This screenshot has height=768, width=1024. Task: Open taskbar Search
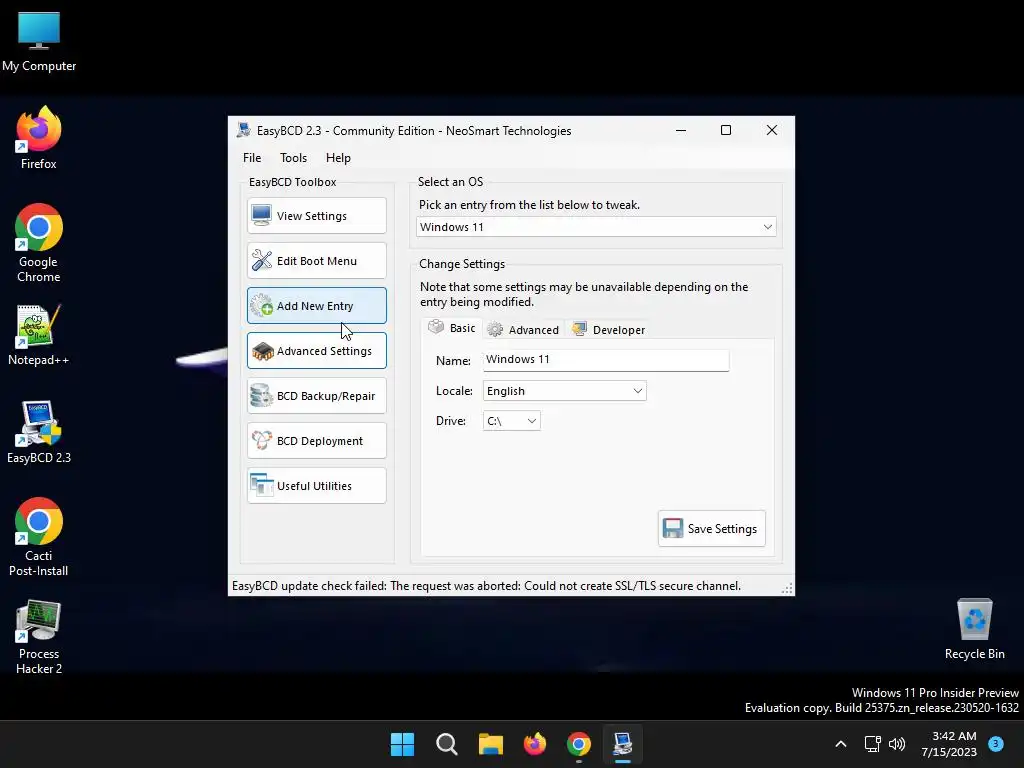click(x=447, y=744)
